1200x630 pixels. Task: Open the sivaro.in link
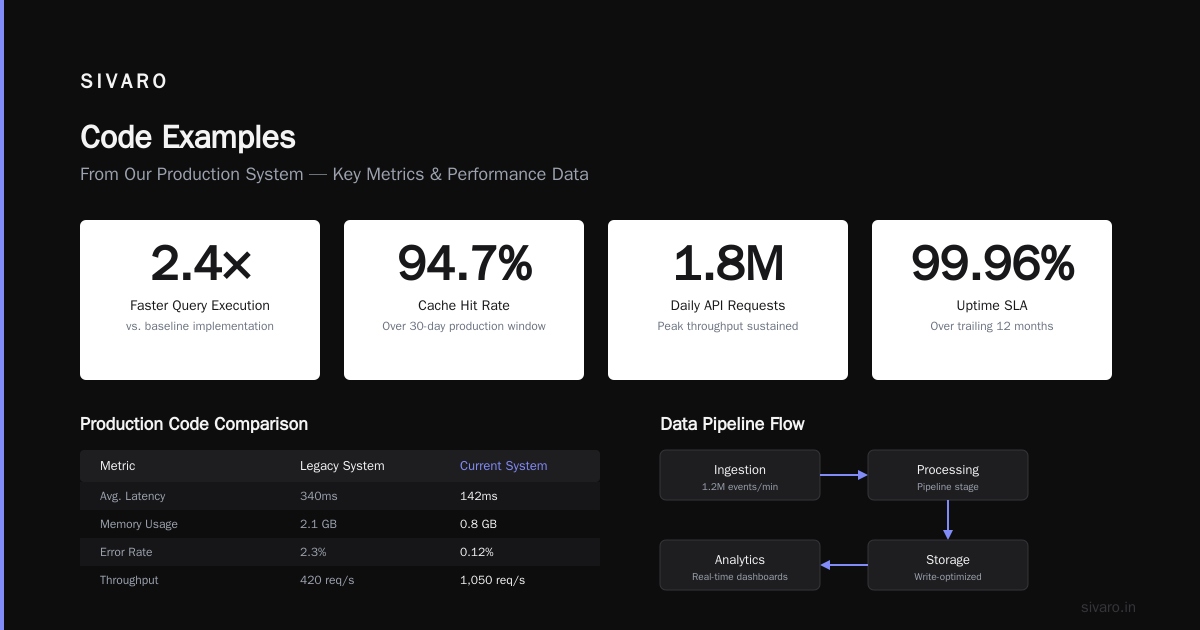tap(1109, 607)
